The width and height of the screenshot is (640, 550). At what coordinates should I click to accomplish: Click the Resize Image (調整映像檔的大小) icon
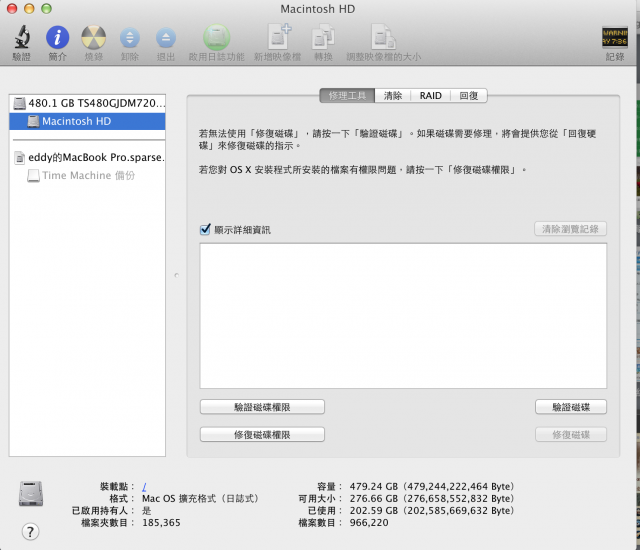coord(383,37)
